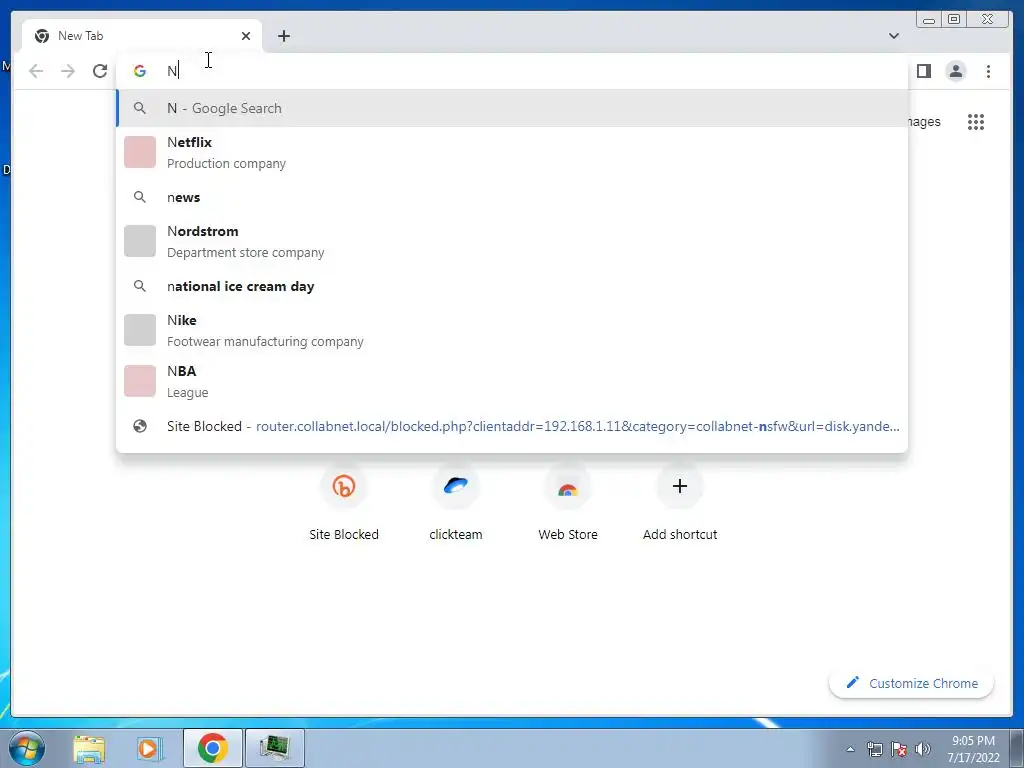Click the Netflix thumbnail image

[x=140, y=152]
